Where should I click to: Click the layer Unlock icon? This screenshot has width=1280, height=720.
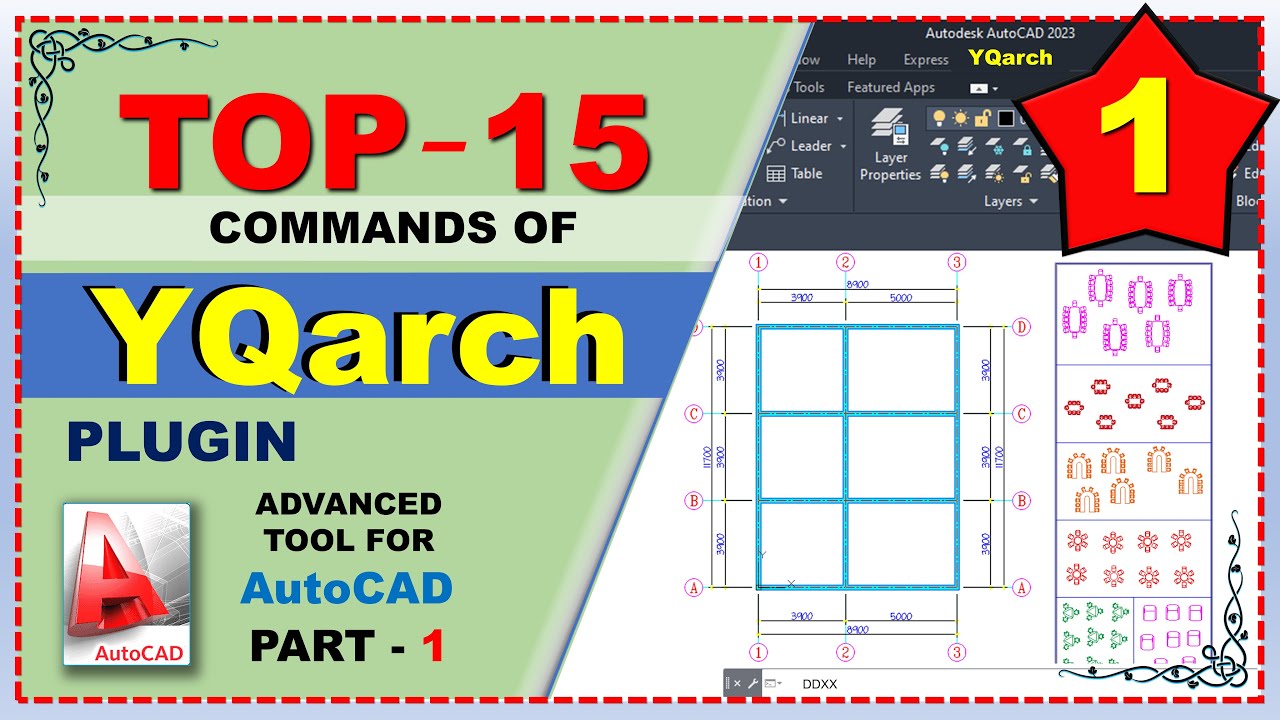point(1023,173)
